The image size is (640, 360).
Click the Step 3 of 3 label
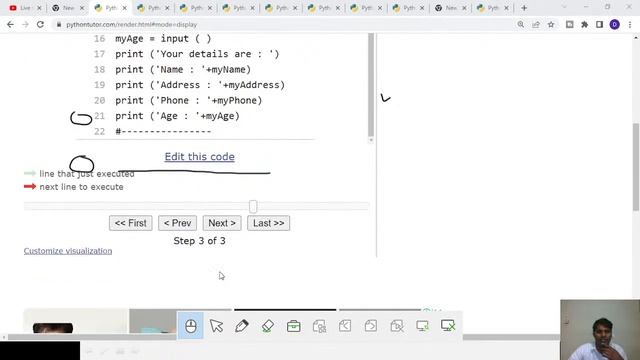click(x=200, y=241)
